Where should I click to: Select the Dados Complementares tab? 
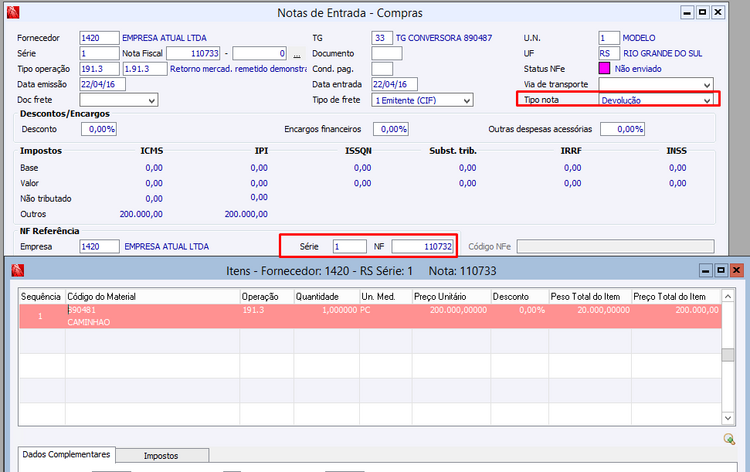(67, 455)
